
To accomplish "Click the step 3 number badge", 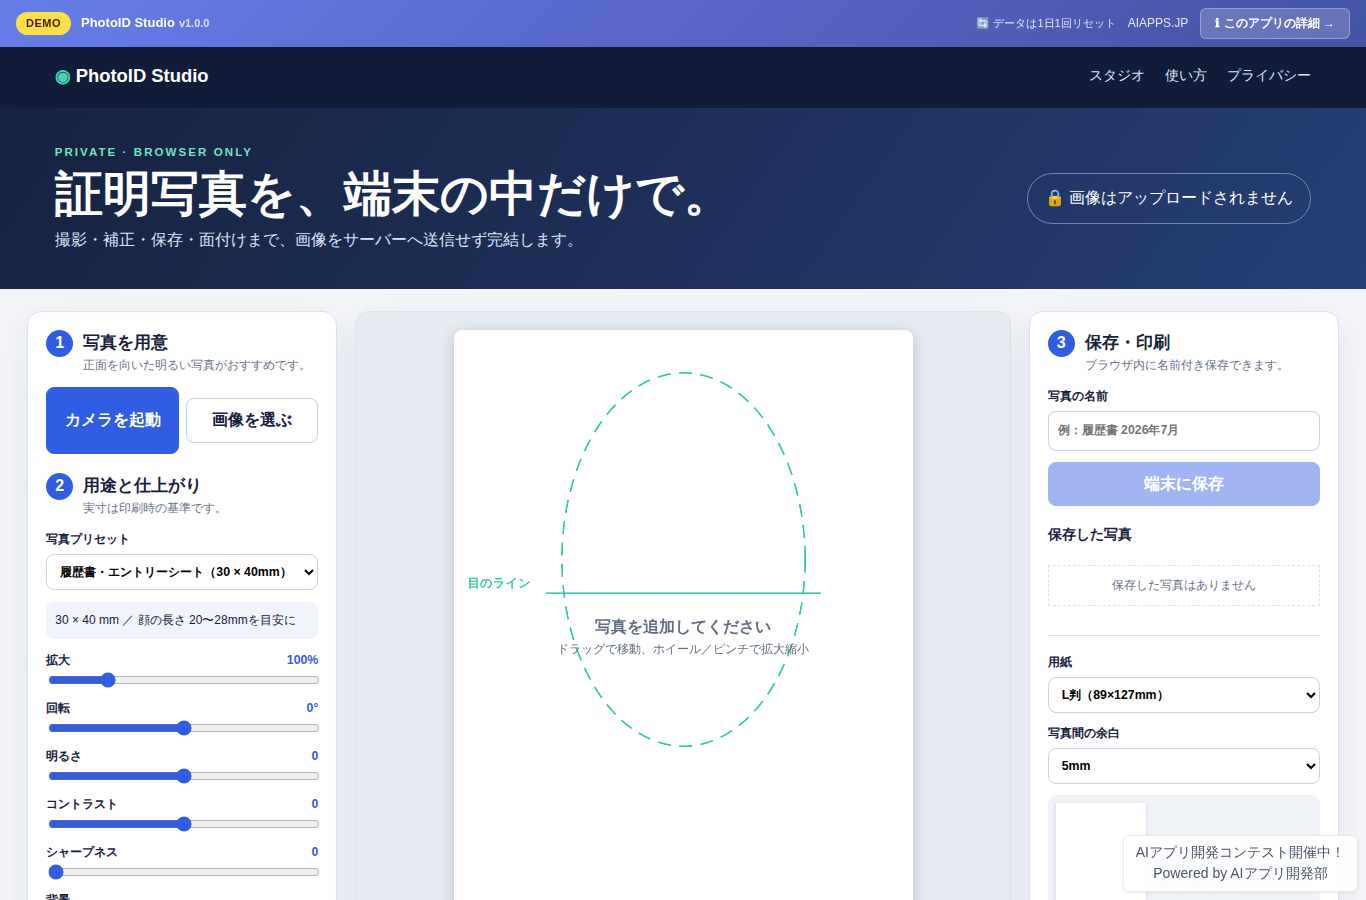I will click(1061, 343).
